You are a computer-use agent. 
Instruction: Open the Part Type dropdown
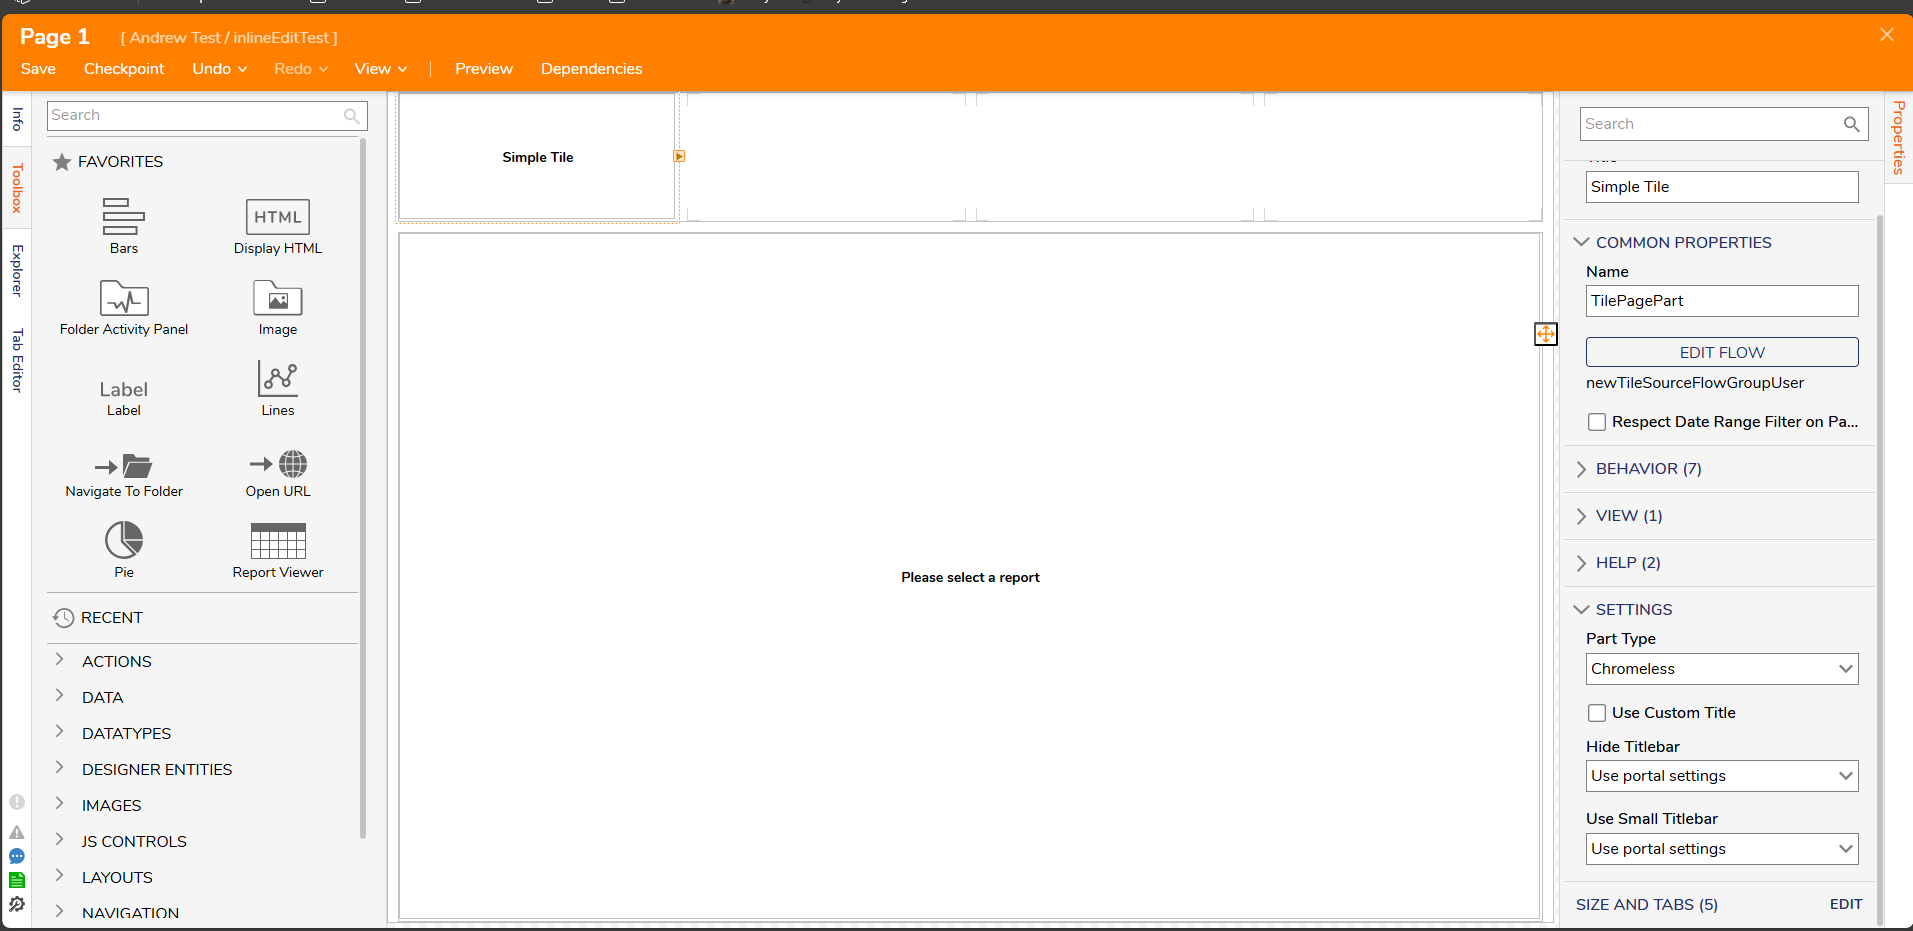coord(1721,669)
